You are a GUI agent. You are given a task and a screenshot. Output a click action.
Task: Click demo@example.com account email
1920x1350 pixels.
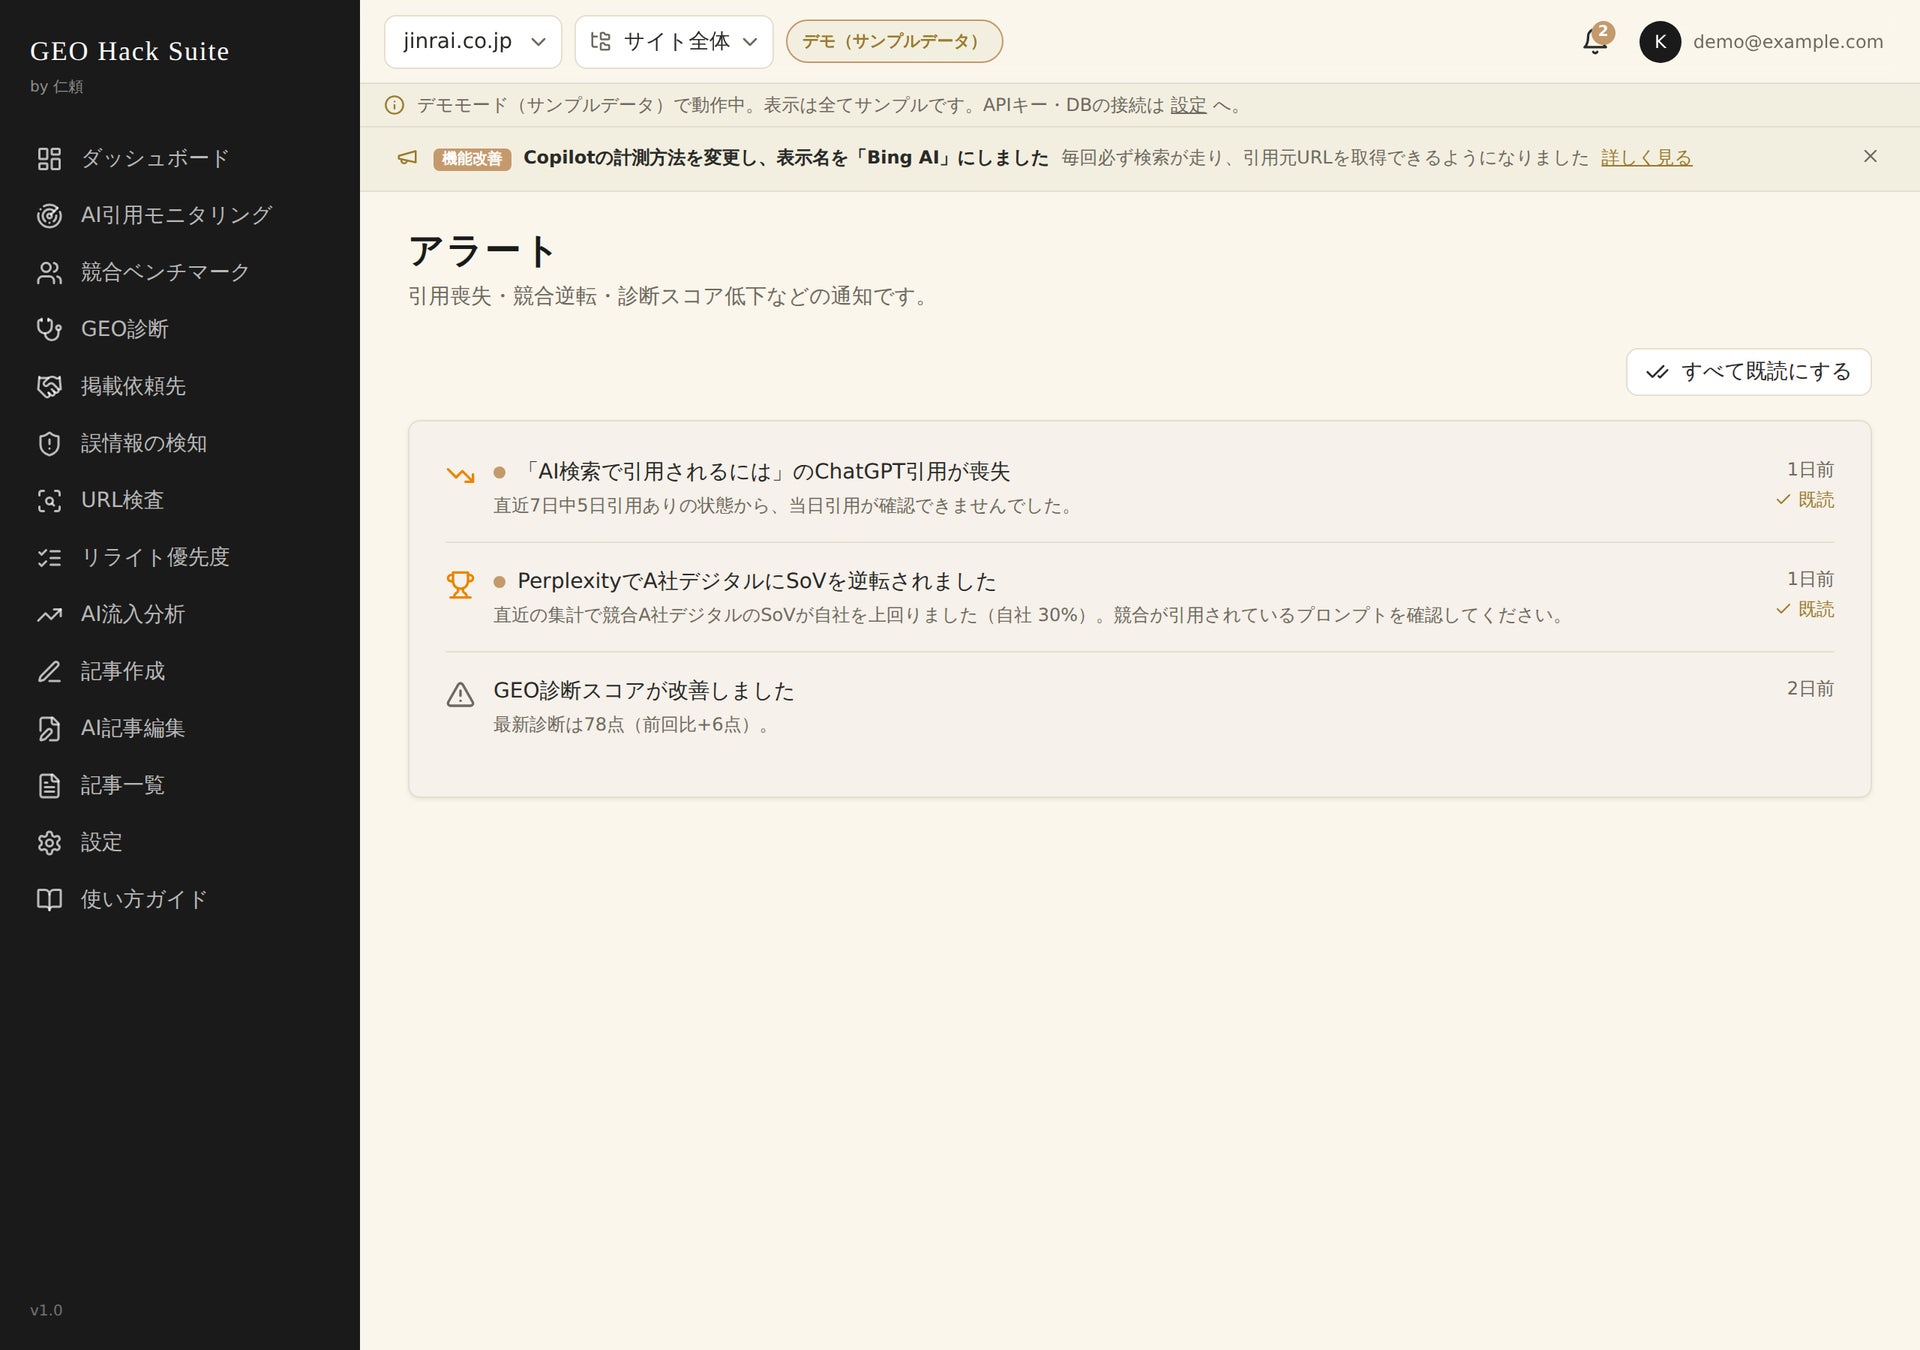(1788, 42)
